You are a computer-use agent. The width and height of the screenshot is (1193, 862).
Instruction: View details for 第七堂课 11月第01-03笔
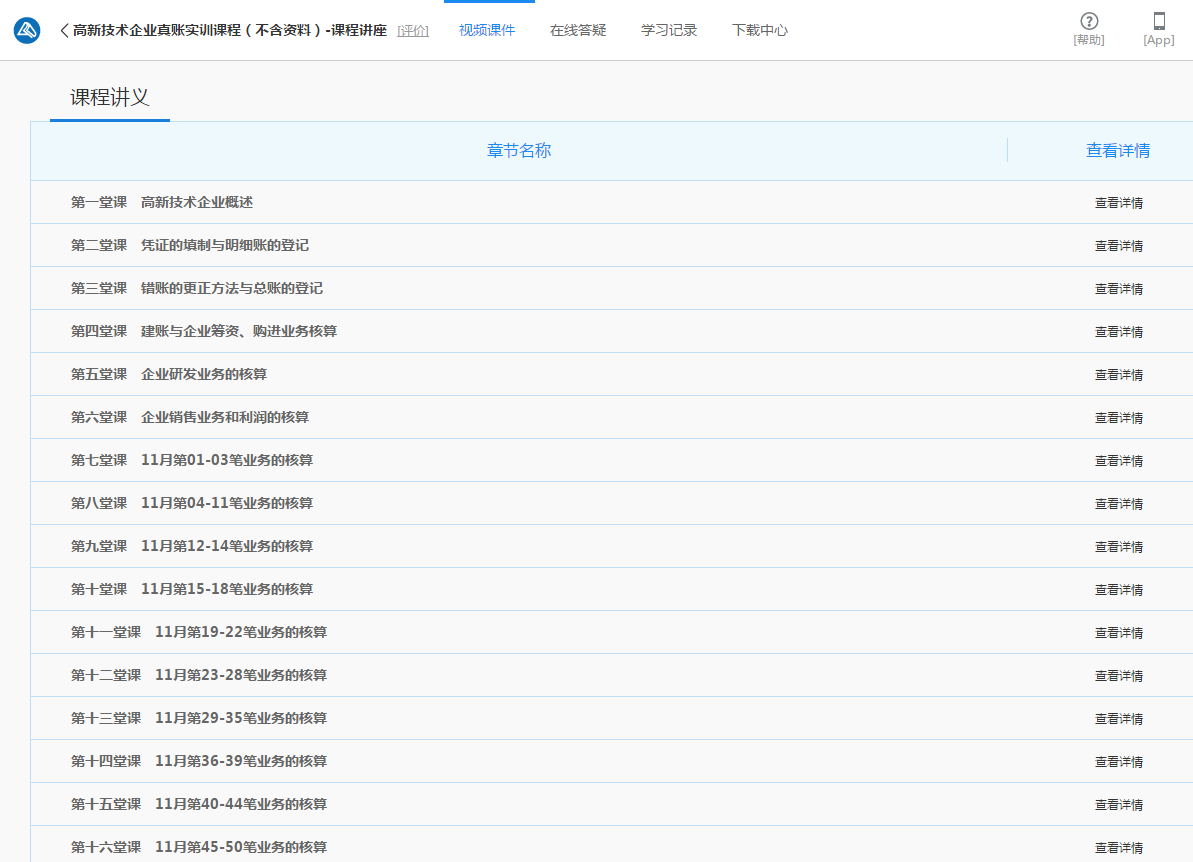pos(1118,461)
